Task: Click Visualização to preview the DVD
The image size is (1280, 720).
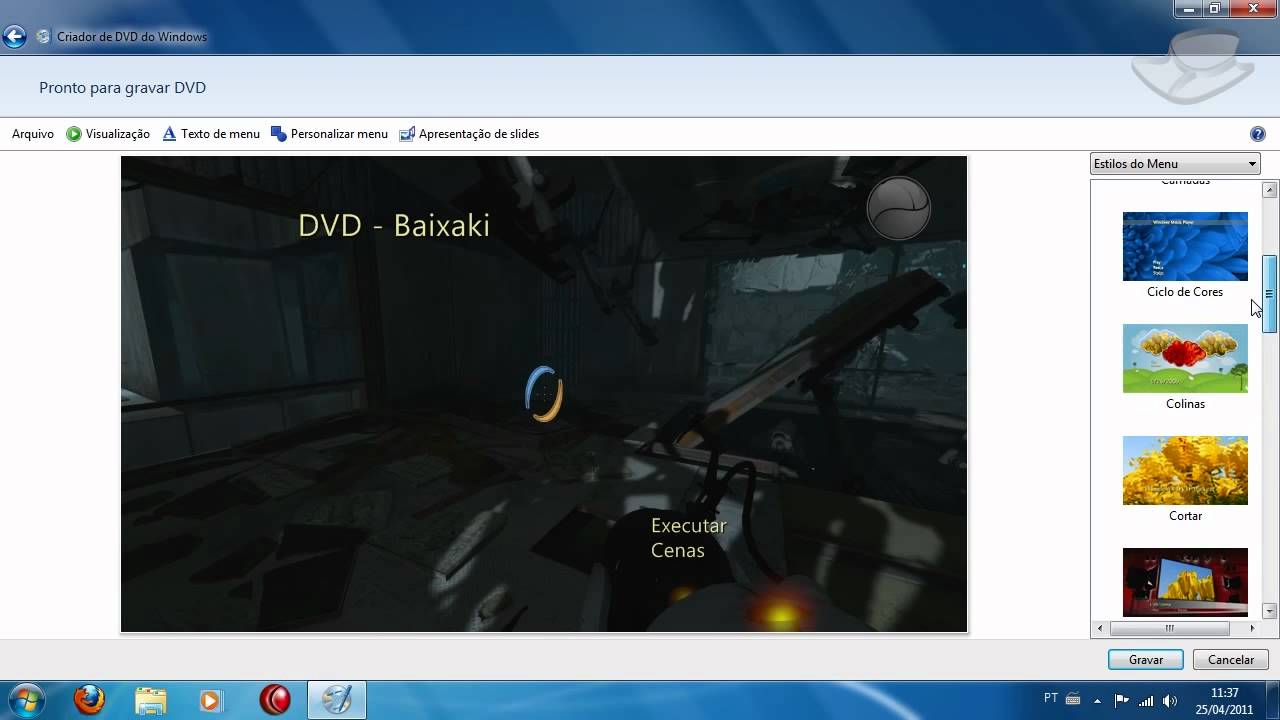Action: [x=108, y=134]
